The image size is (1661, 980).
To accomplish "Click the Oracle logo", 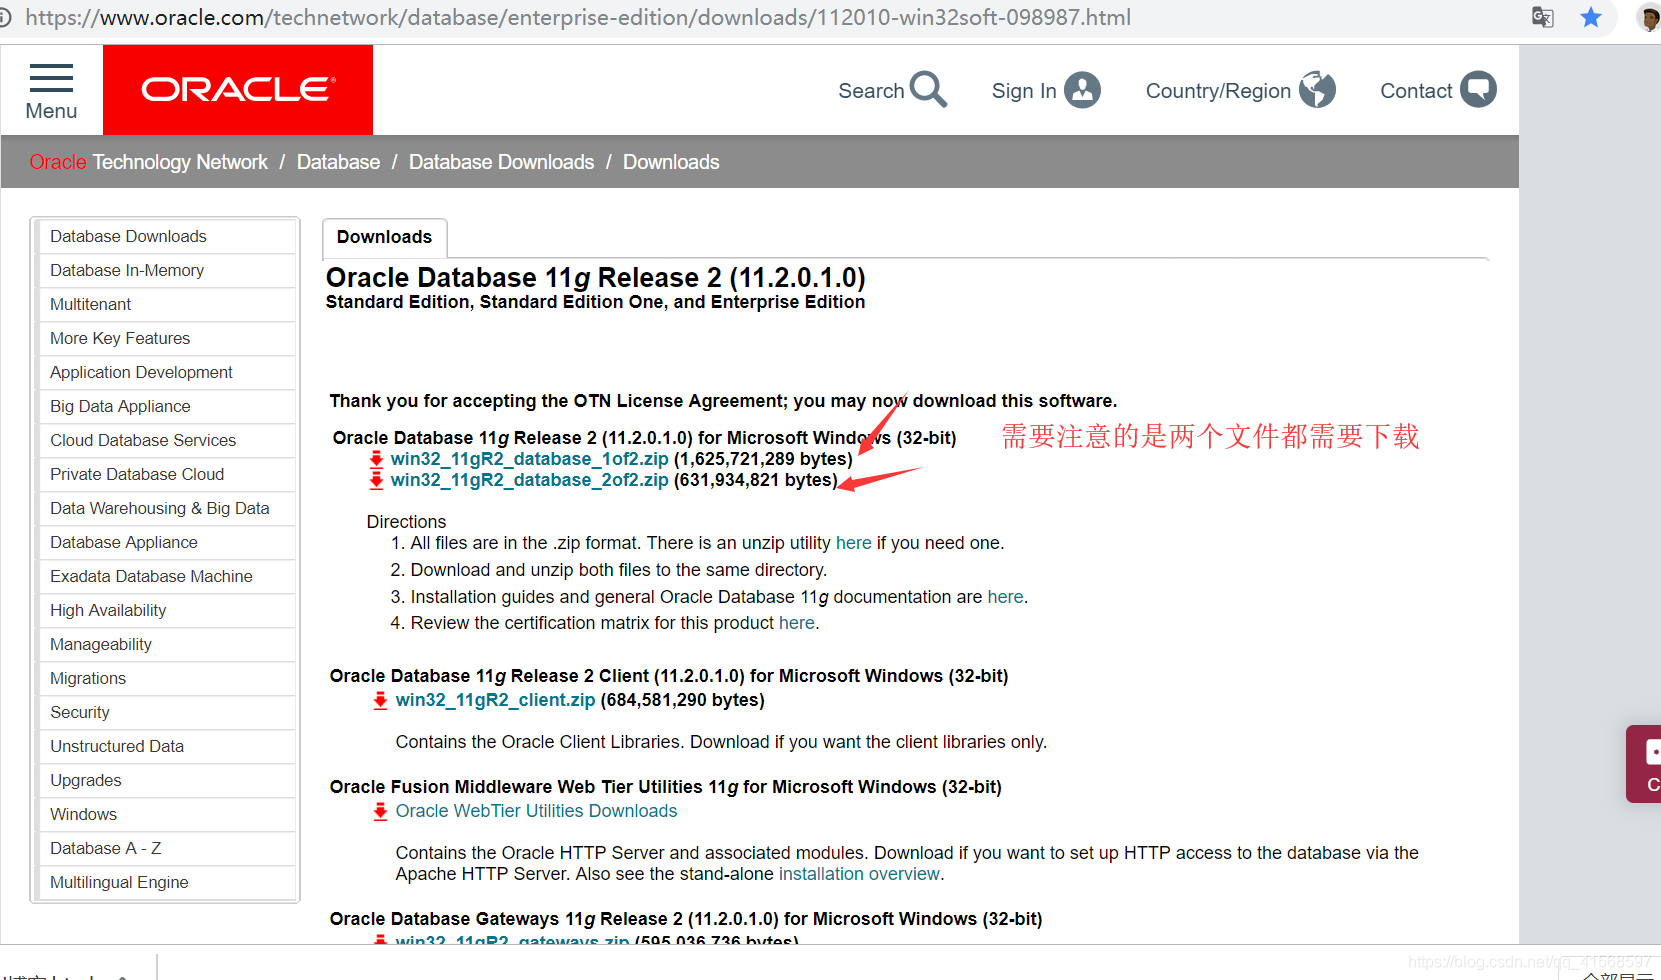I will 238,90.
